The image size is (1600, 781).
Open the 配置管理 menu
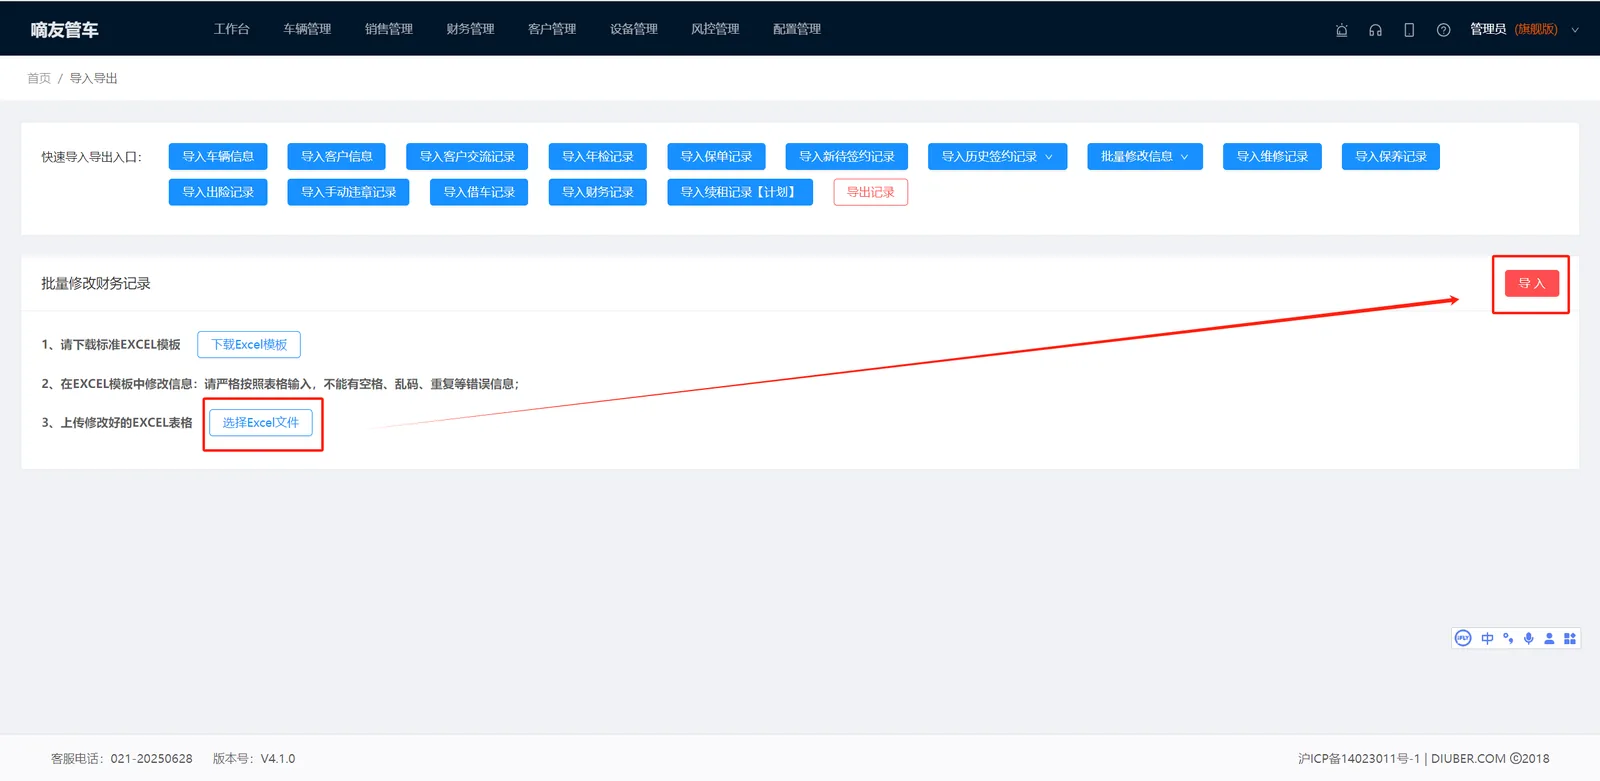[797, 29]
